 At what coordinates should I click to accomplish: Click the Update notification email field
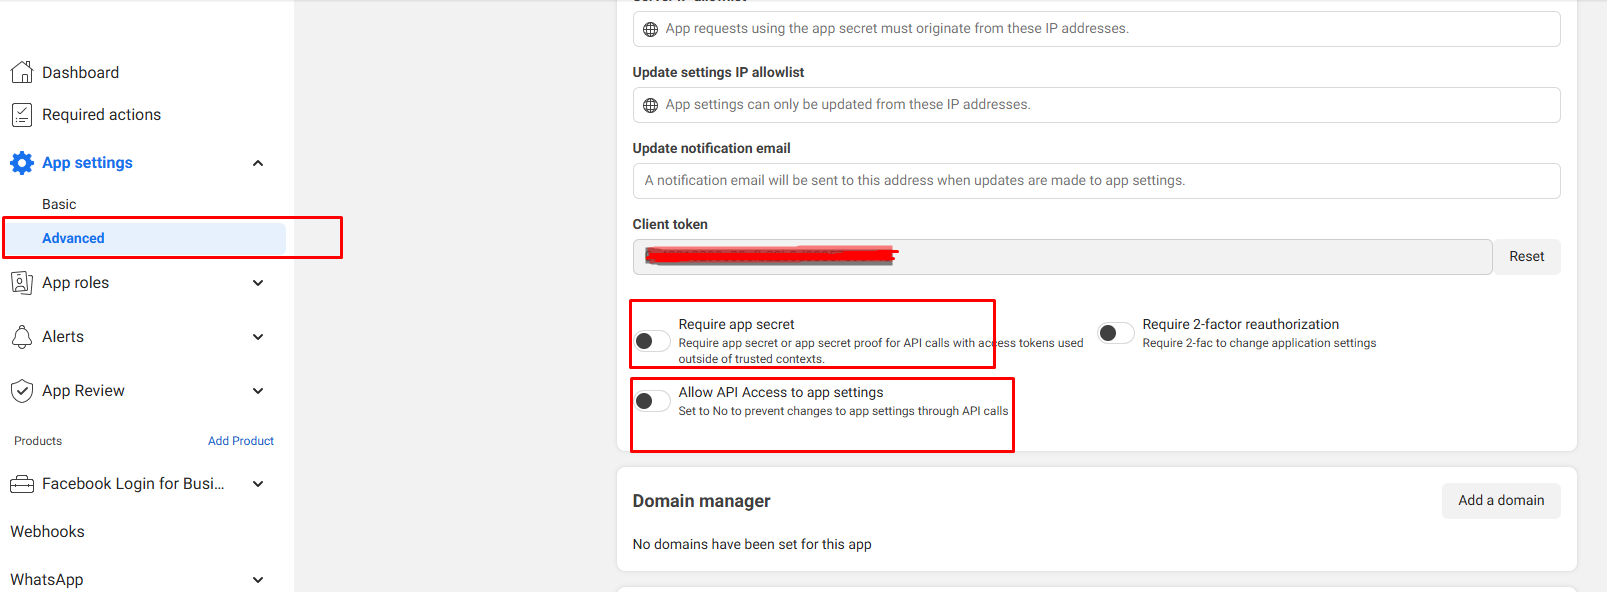[x=1096, y=181]
